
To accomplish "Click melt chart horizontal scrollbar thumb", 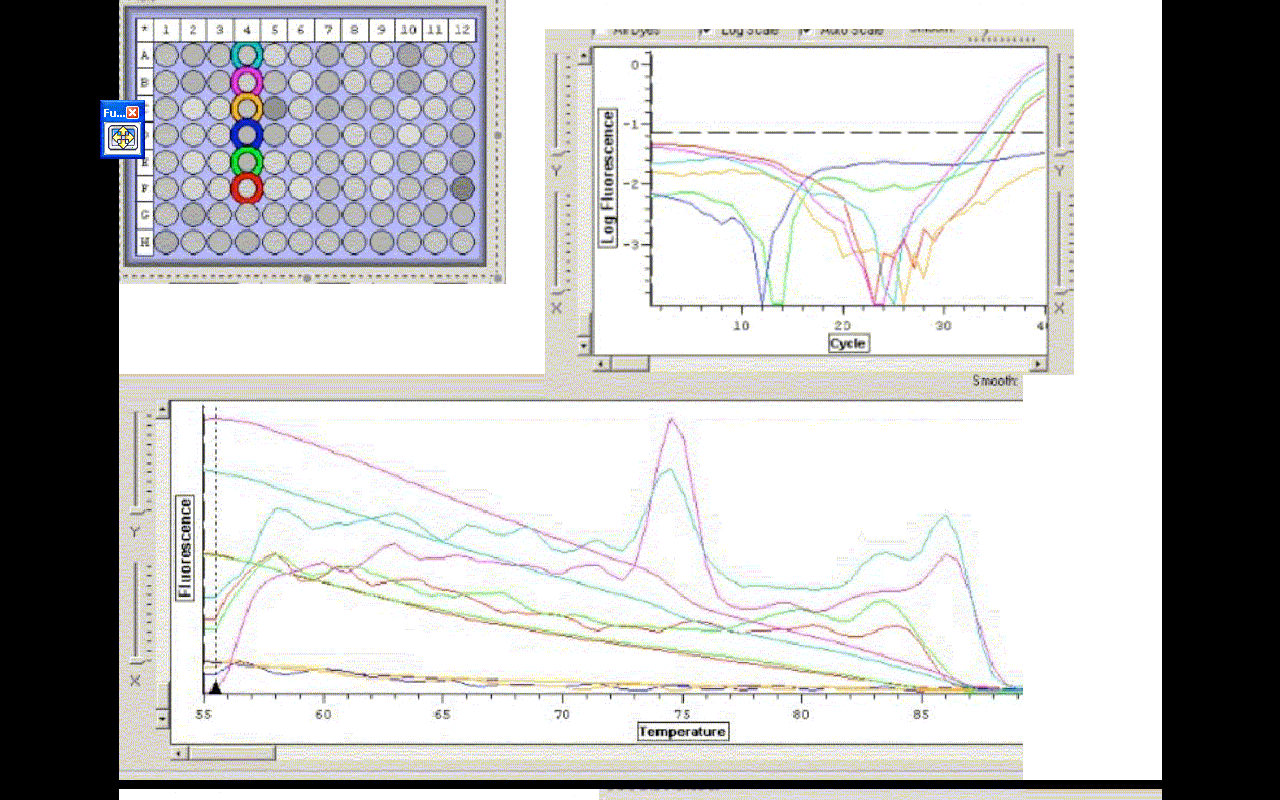I will 232,752.
